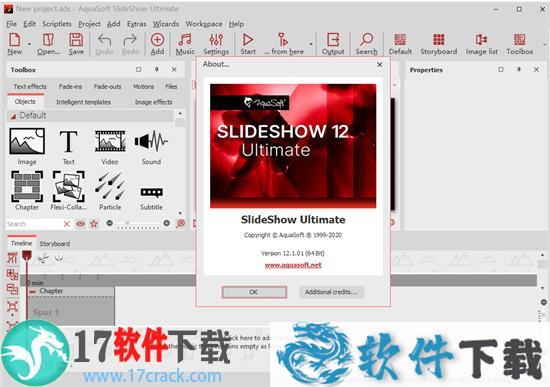Collapse the Chapter track in Timeline
The height and width of the screenshot is (387, 550).
[33, 292]
